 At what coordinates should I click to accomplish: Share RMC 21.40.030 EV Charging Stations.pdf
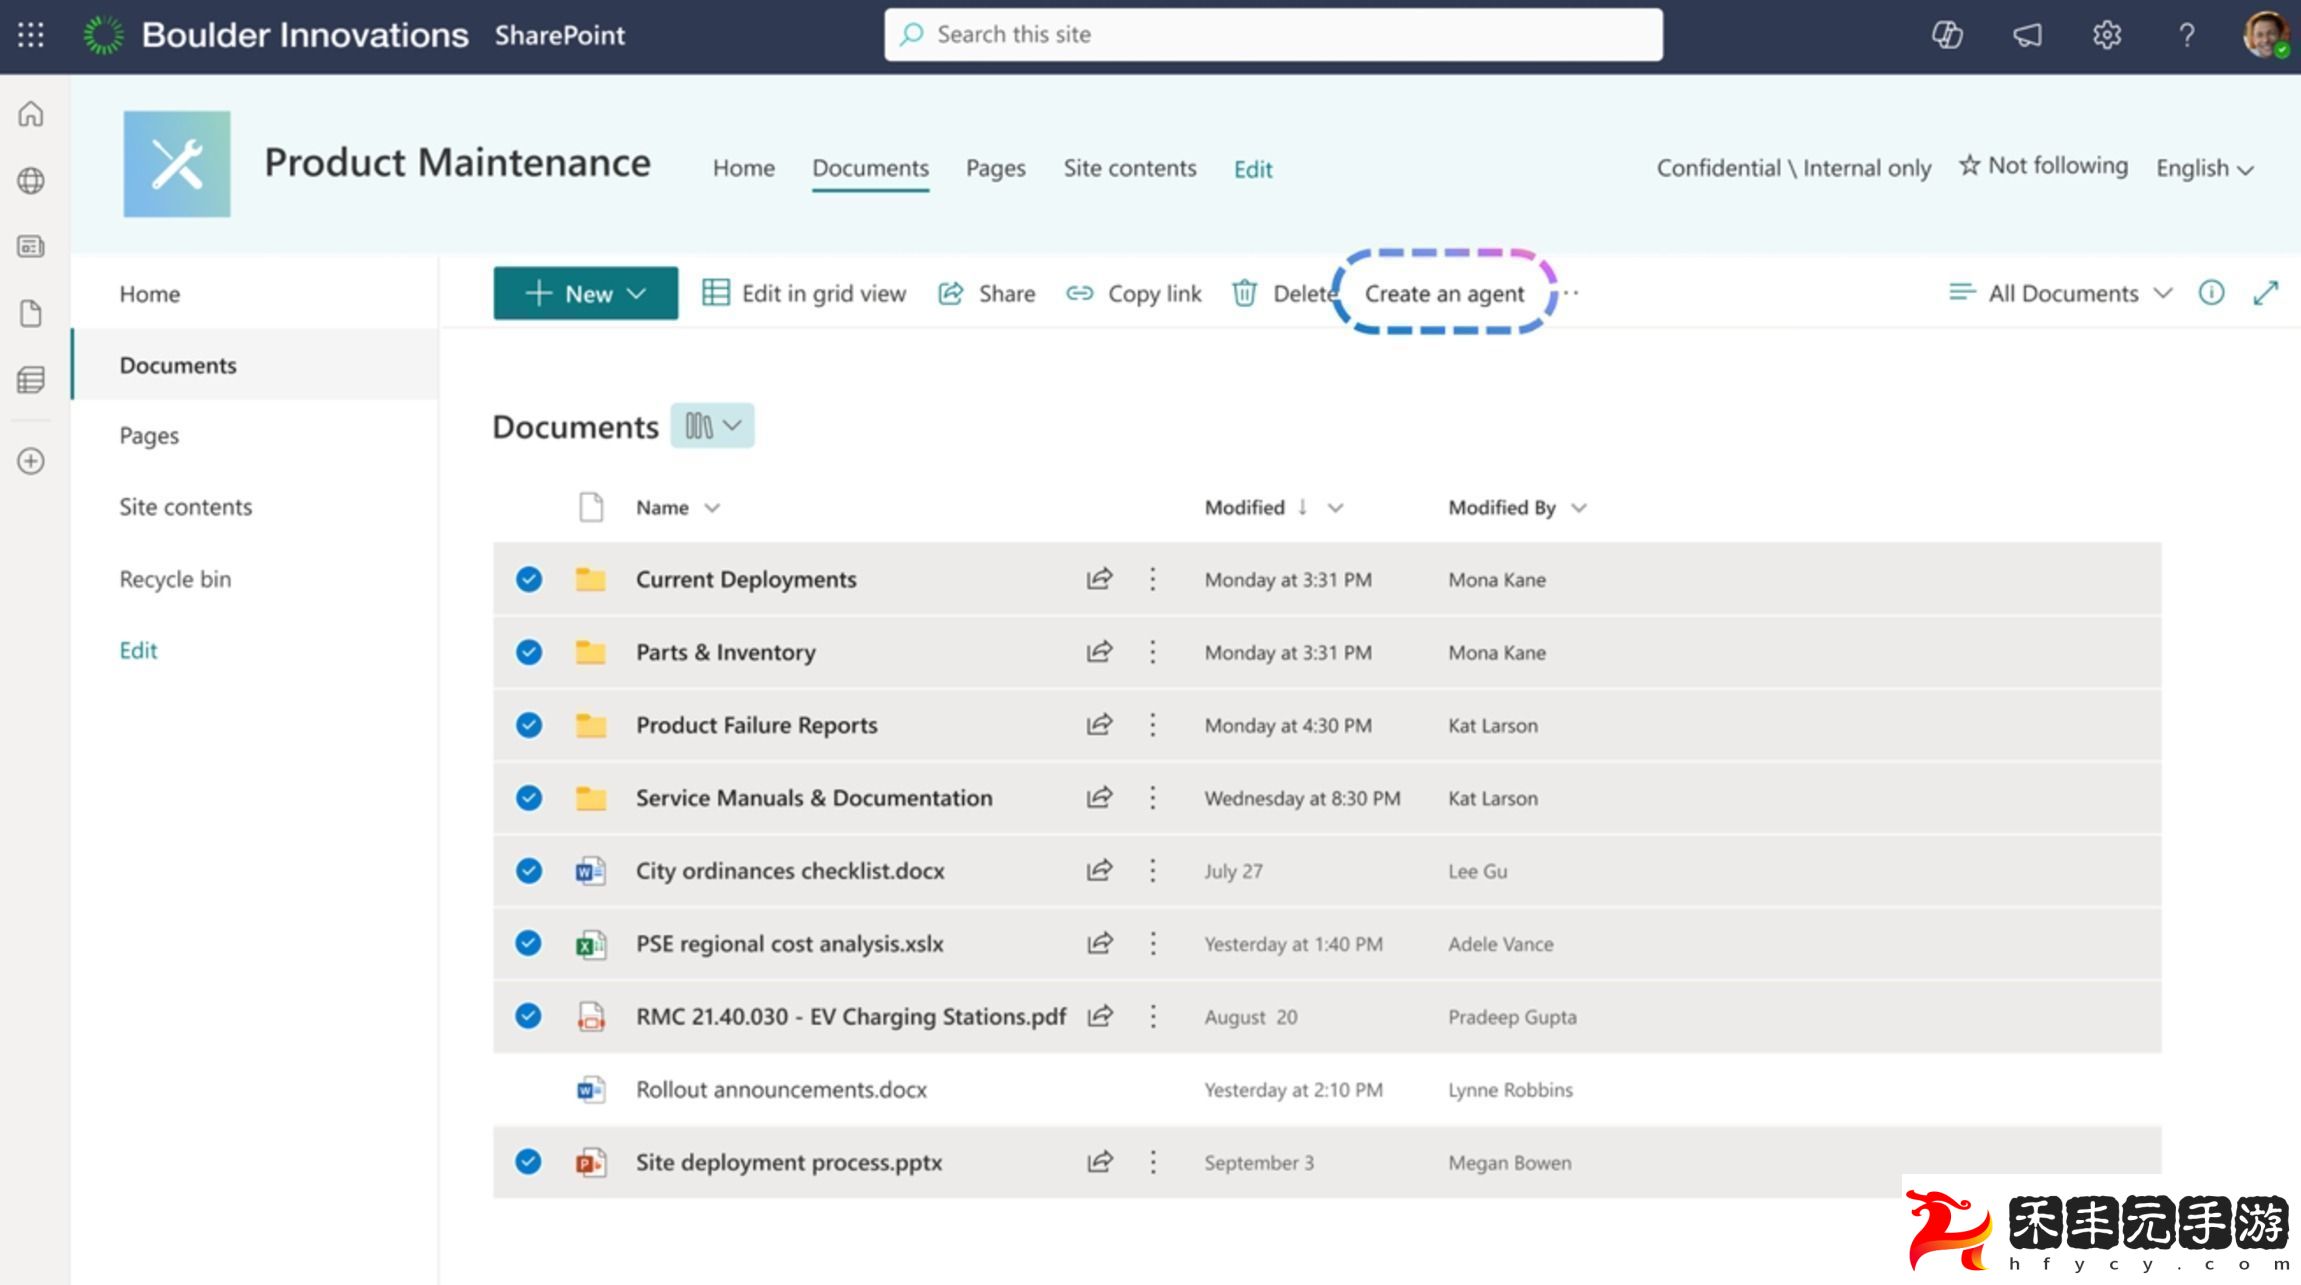[1099, 1016]
